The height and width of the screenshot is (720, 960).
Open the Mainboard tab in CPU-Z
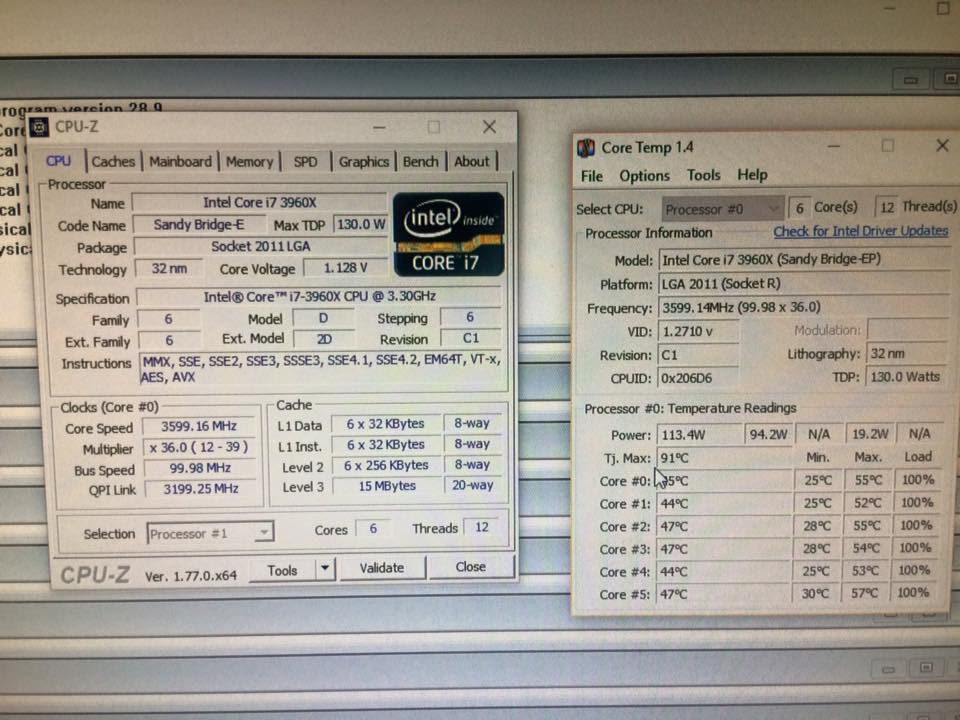pos(180,162)
